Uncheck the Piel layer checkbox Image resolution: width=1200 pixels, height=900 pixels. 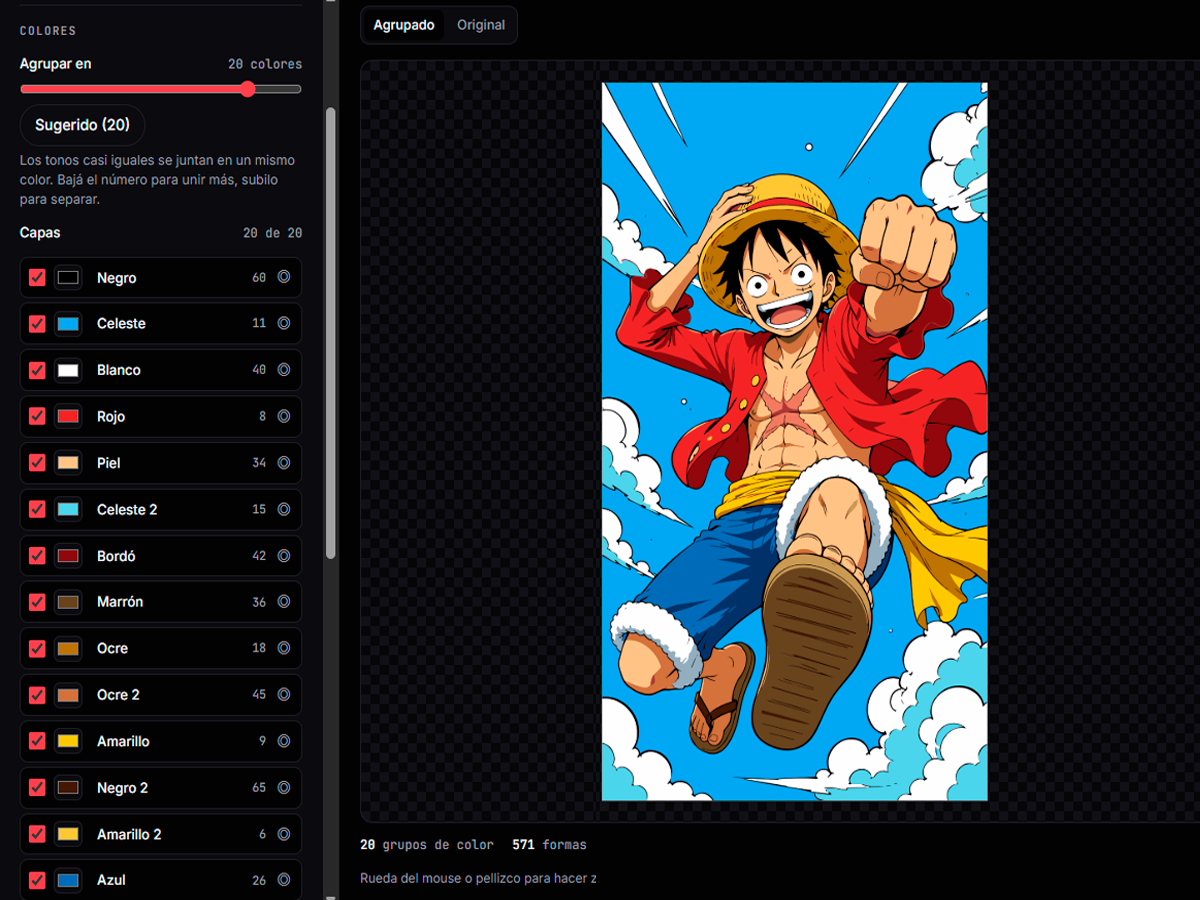(37, 463)
